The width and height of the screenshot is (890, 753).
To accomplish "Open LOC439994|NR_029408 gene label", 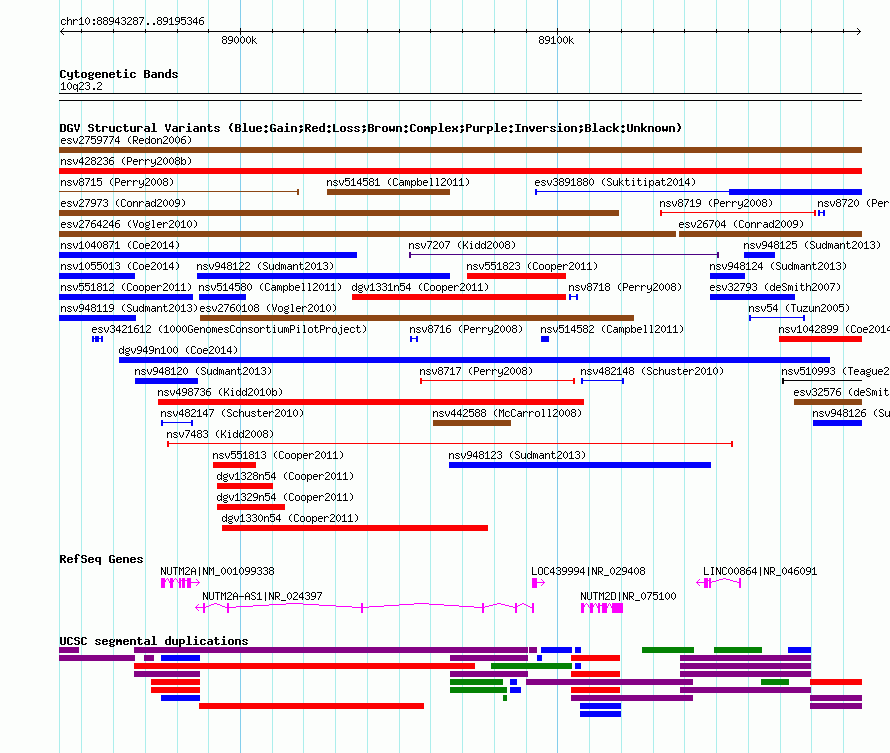I will tap(589, 571).
